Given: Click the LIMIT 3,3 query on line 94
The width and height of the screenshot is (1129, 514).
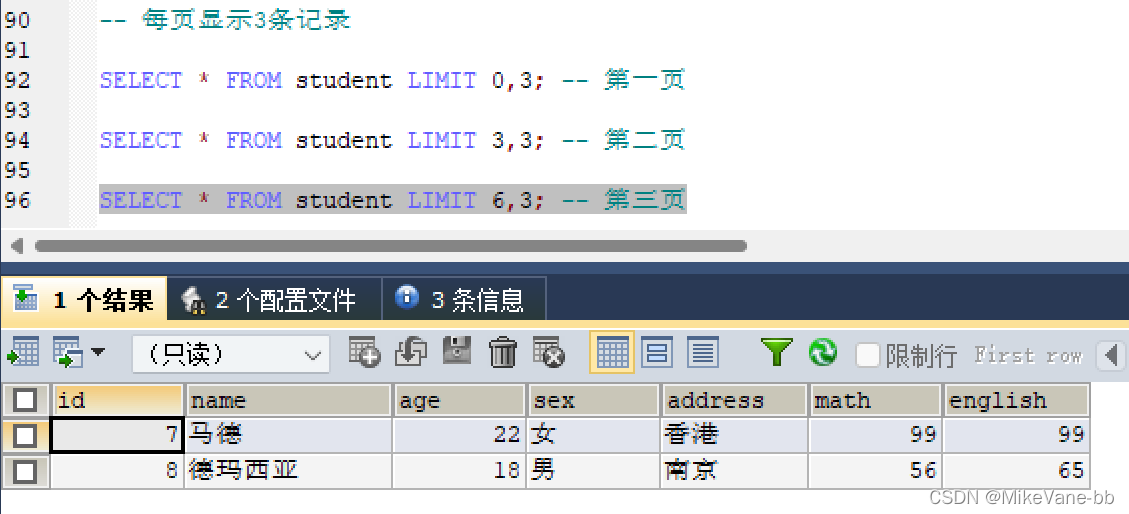Looking at the screenshot, I should coord(322,140).
